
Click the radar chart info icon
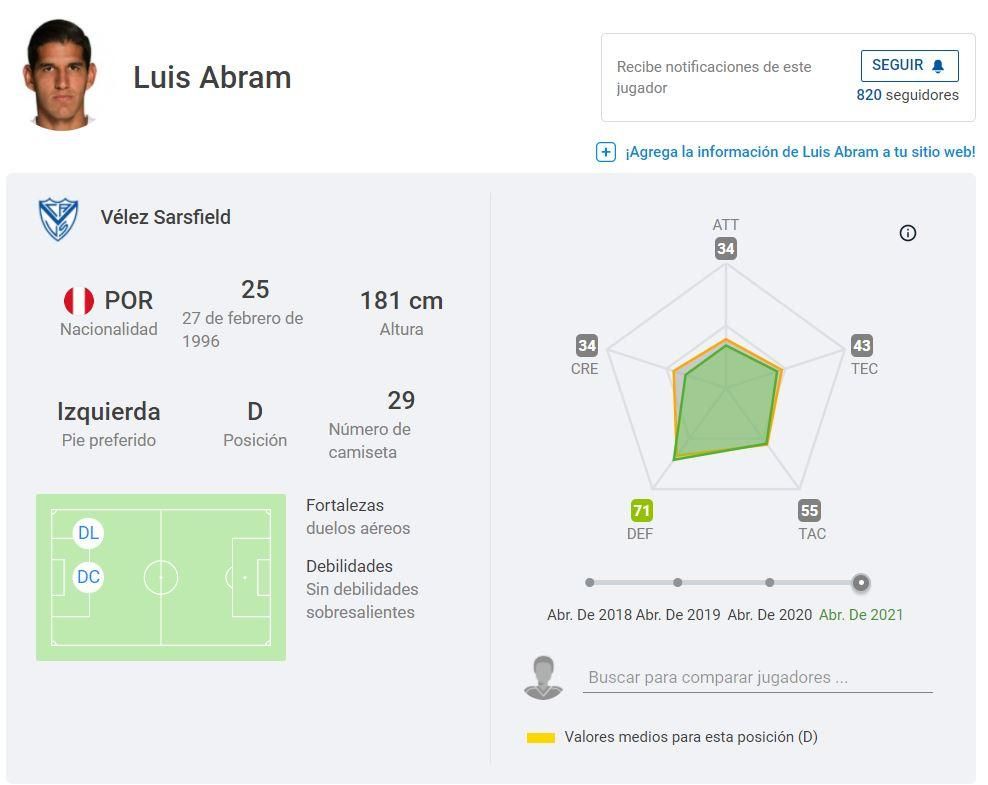908,233
